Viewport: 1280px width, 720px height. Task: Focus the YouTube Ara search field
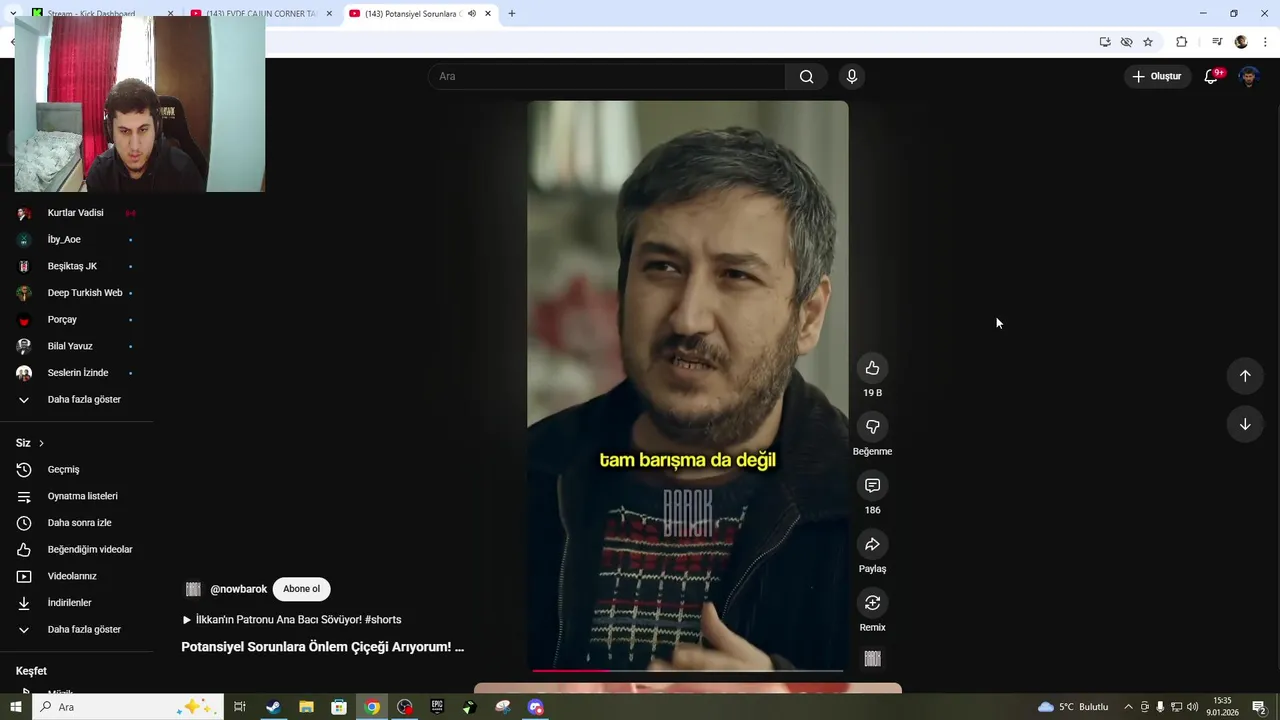pos(607,76)
